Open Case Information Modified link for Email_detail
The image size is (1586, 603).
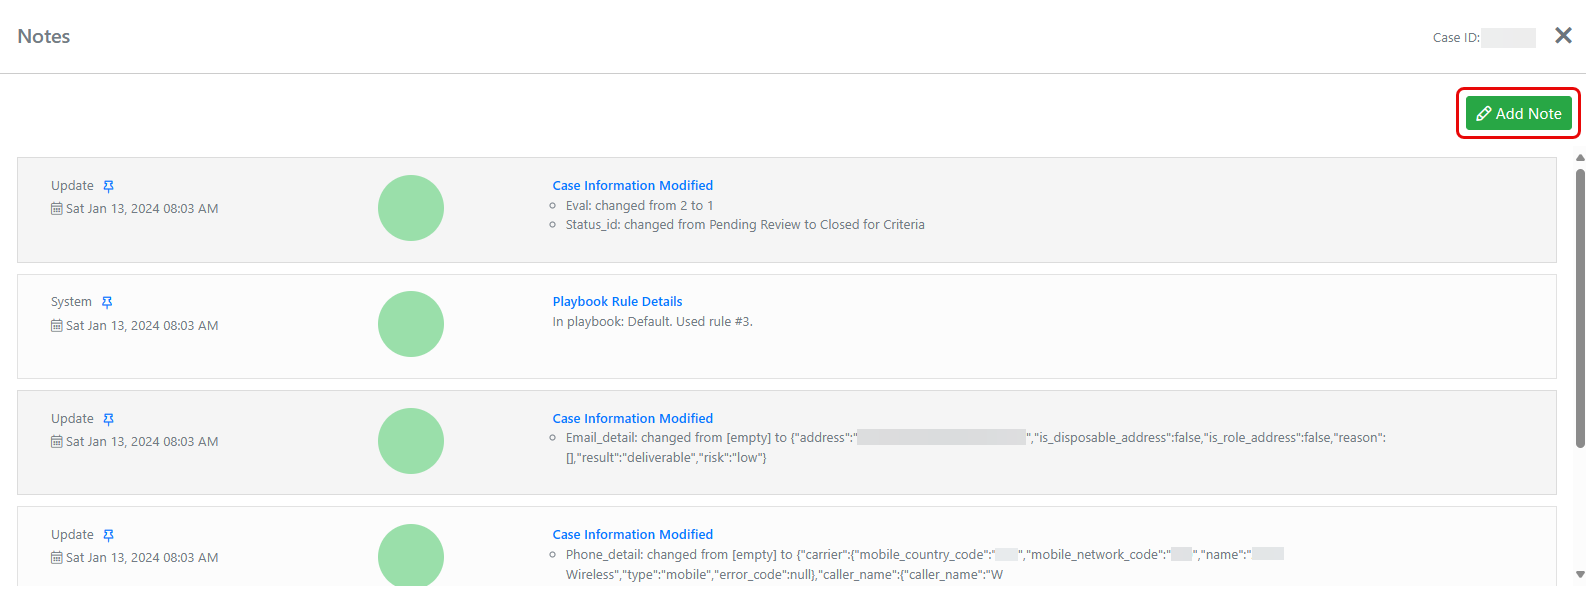632,419
